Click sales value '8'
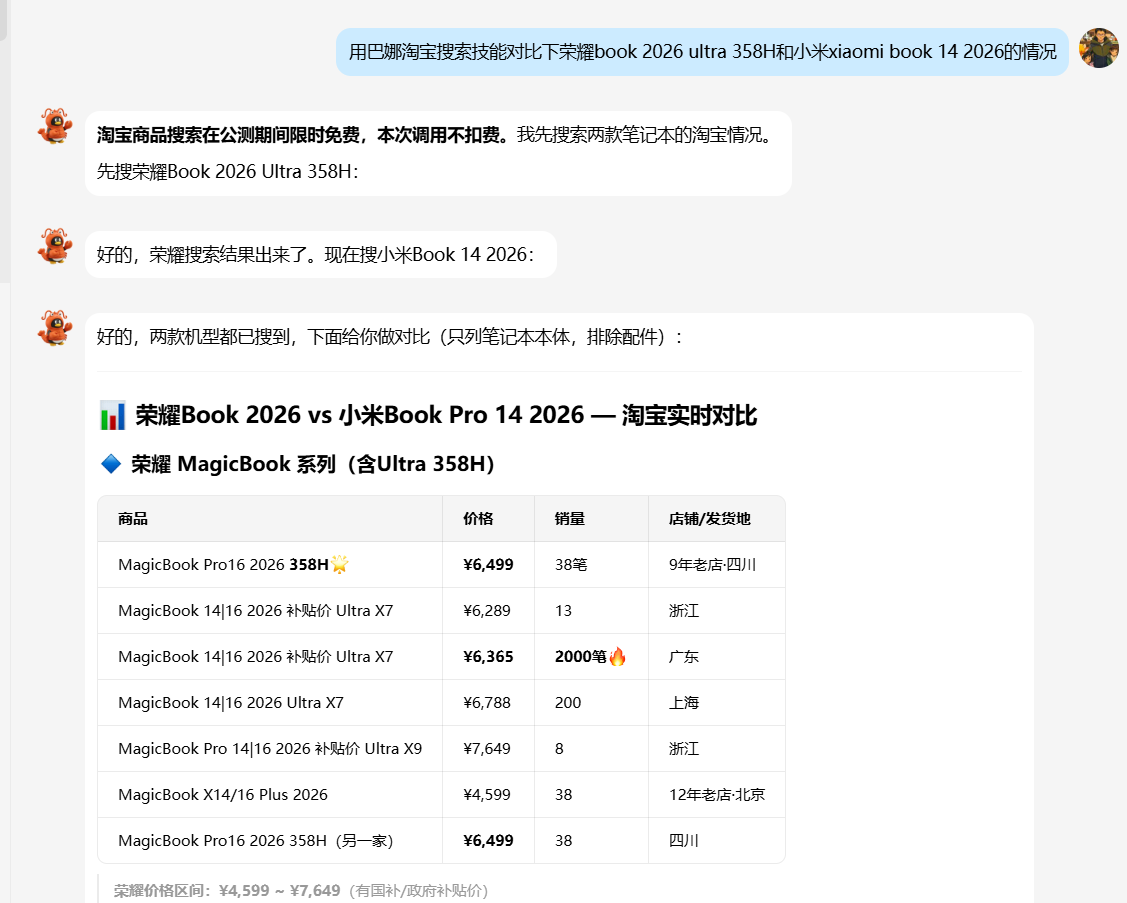 [559, 748]
